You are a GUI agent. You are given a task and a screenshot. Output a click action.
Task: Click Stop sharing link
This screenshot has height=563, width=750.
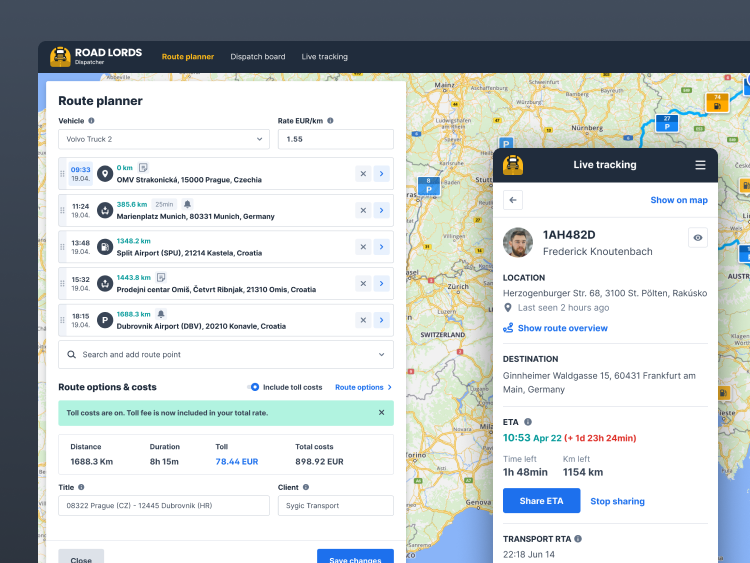[x=617, y=501]
